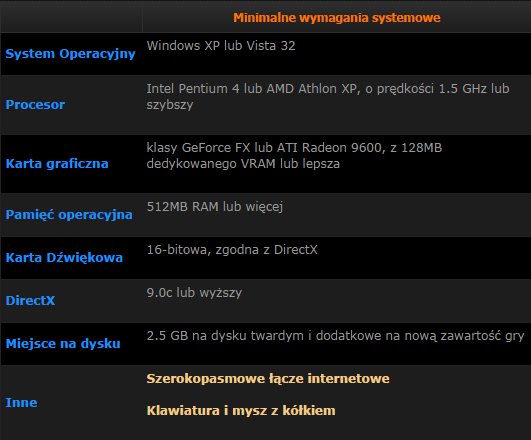Click '9.0c lub wyższy' value

[194, 293]
